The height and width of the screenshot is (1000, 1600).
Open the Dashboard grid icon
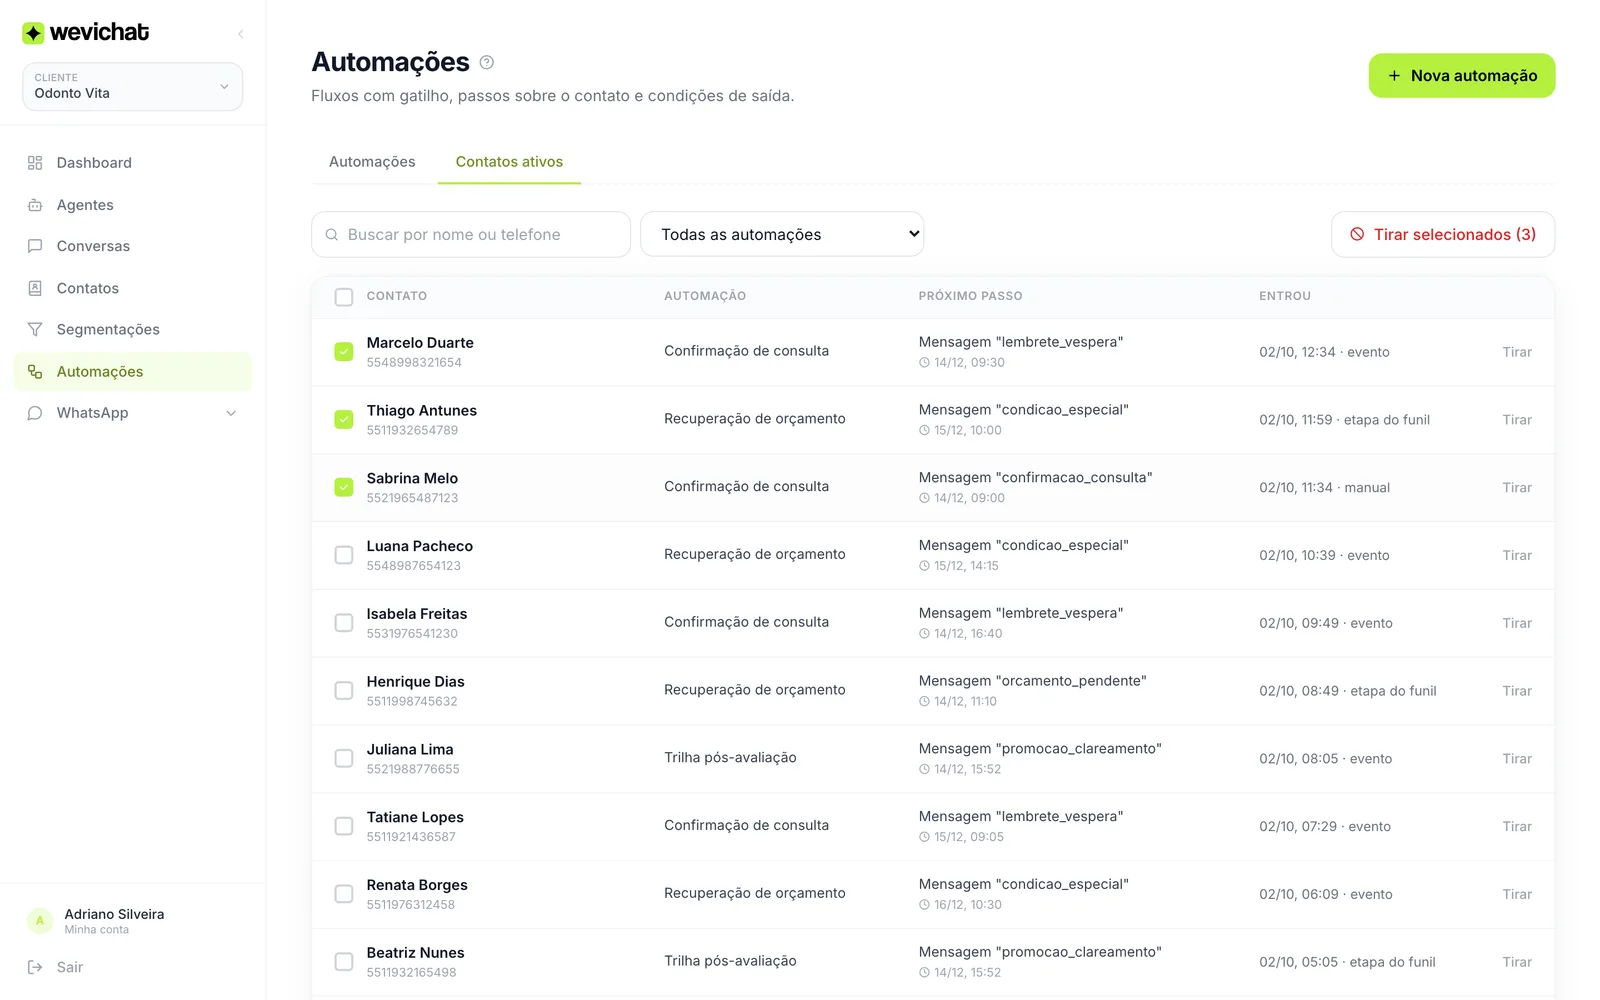pyautogui.click(x=35, y=163)
